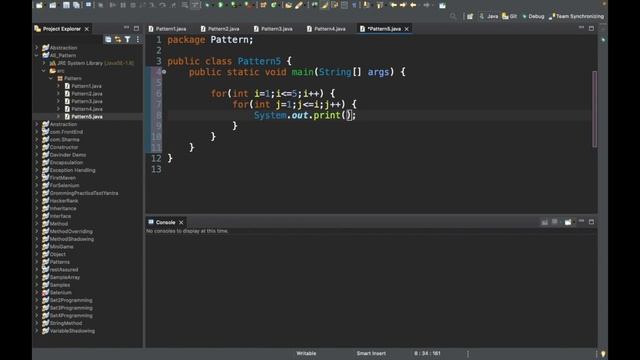Screen dimensions: 640x360
Task: Click the Writable status bar entry
Action: tap(306, 353)
